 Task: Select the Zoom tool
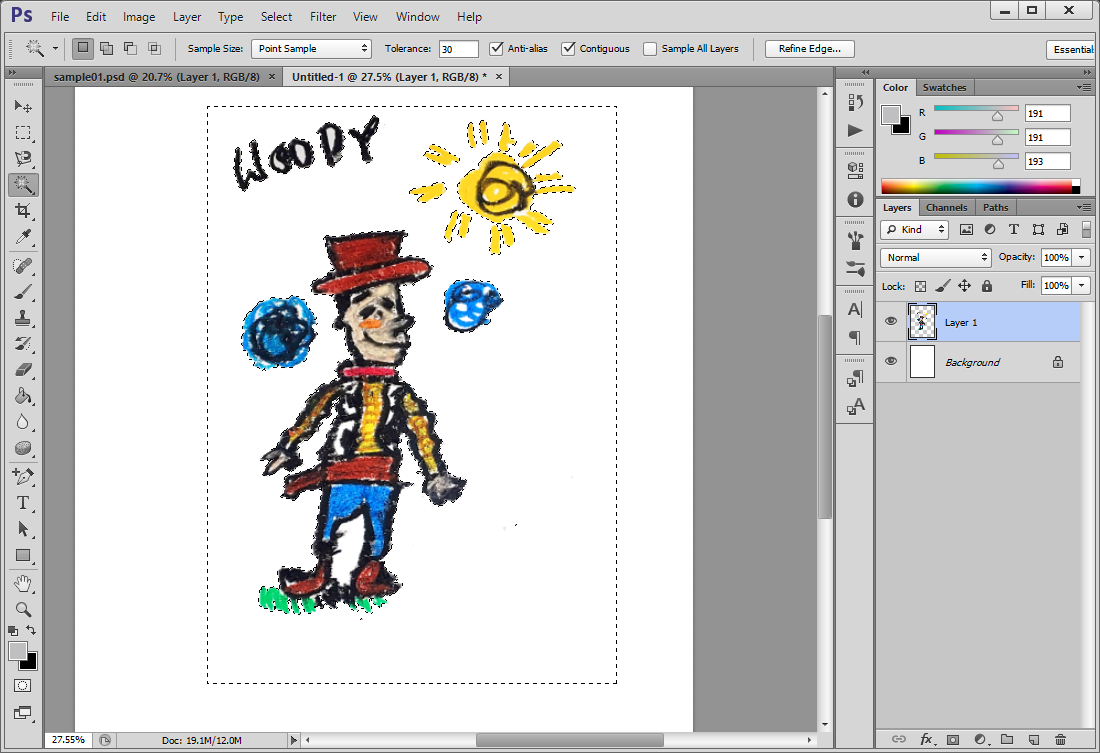coord(23,609)
